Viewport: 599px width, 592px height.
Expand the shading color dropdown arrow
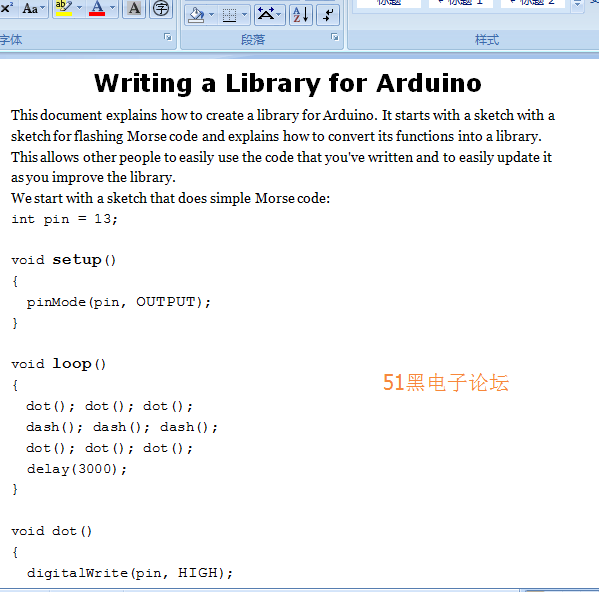point(211,15)
